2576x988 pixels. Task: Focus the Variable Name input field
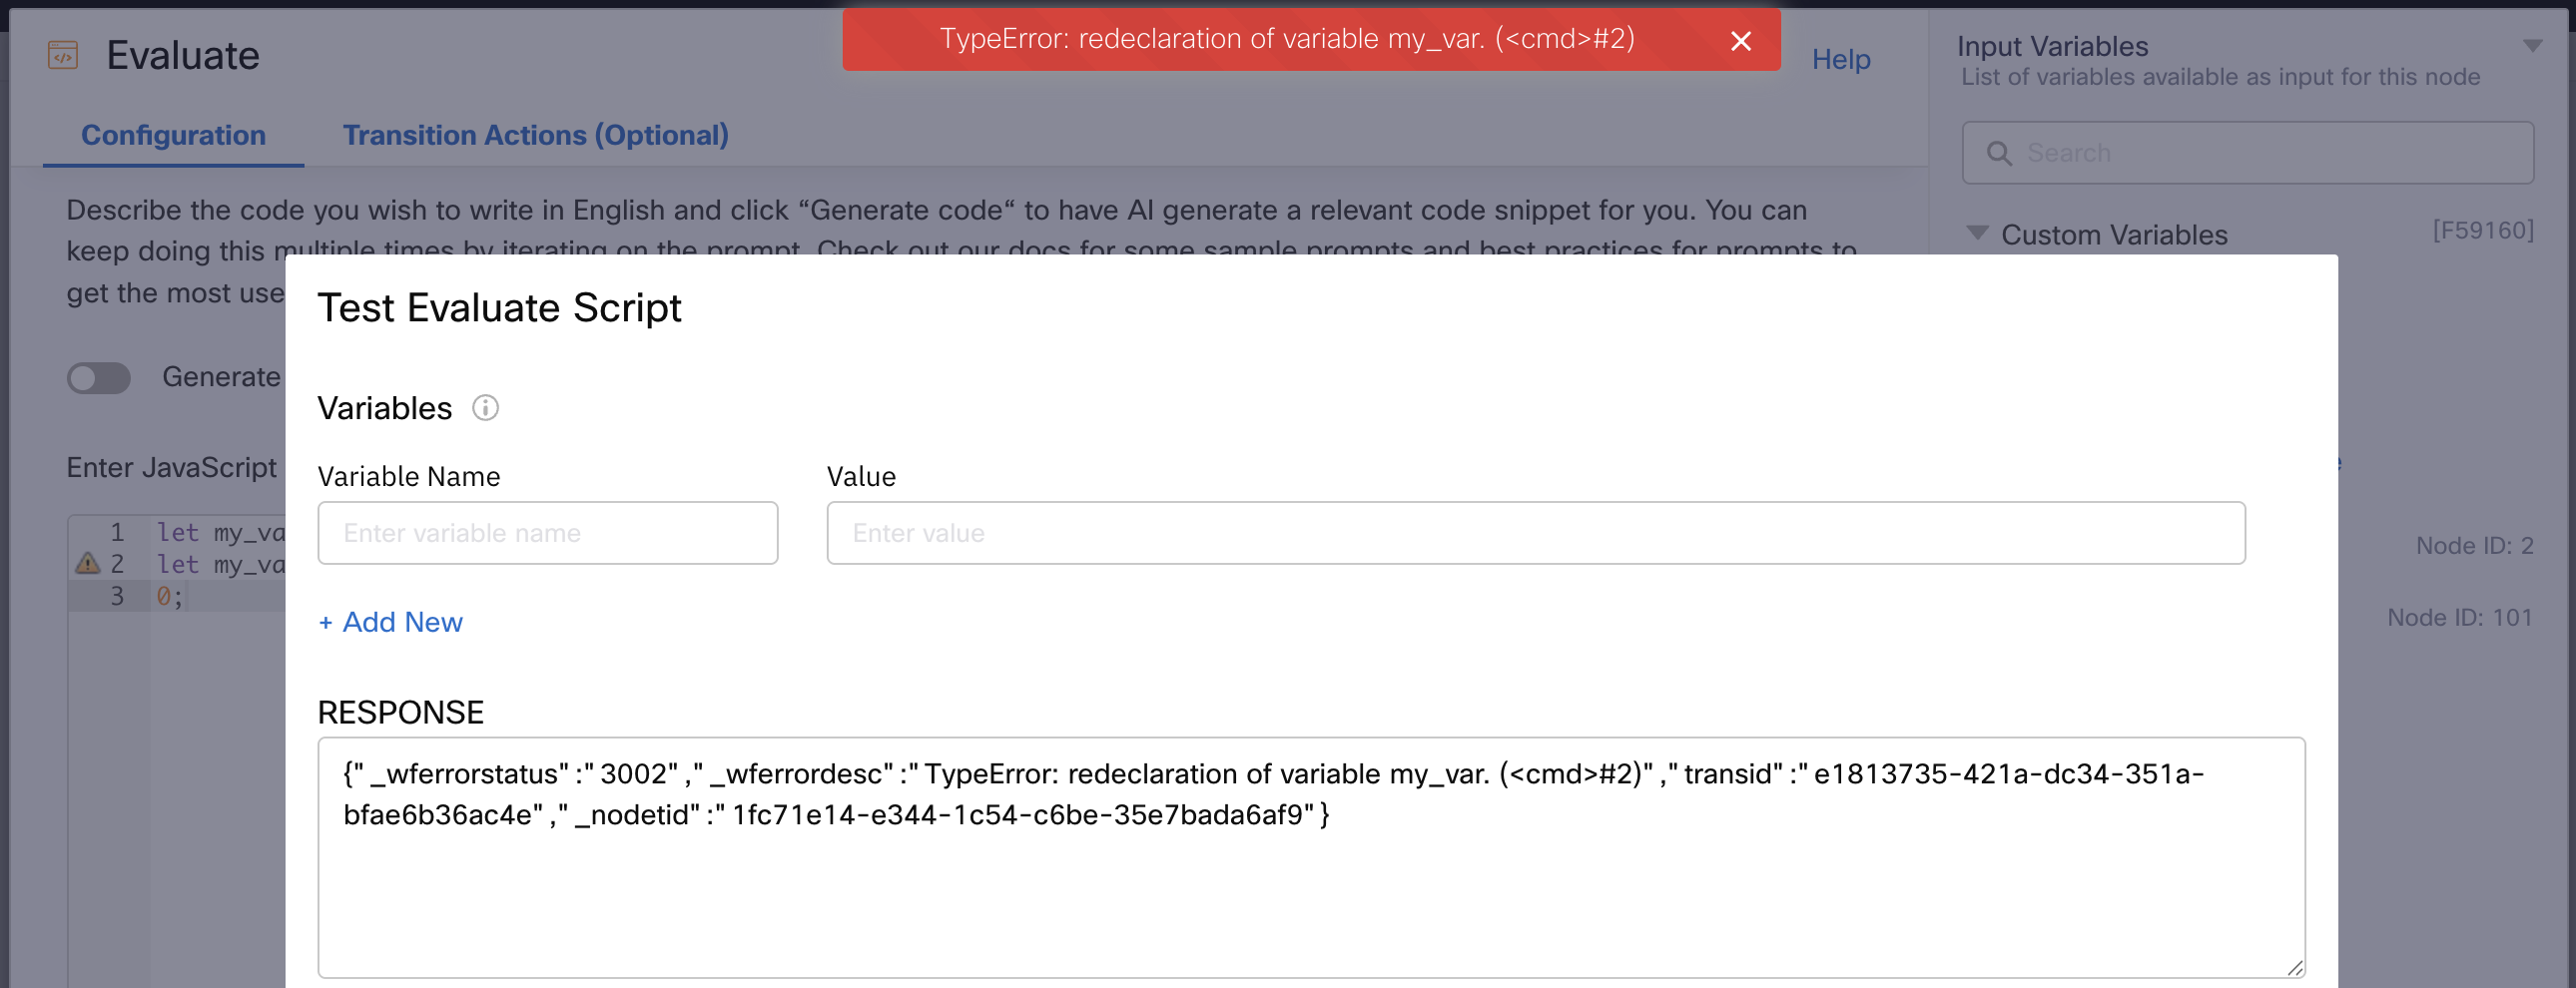(x=547, y=533)
